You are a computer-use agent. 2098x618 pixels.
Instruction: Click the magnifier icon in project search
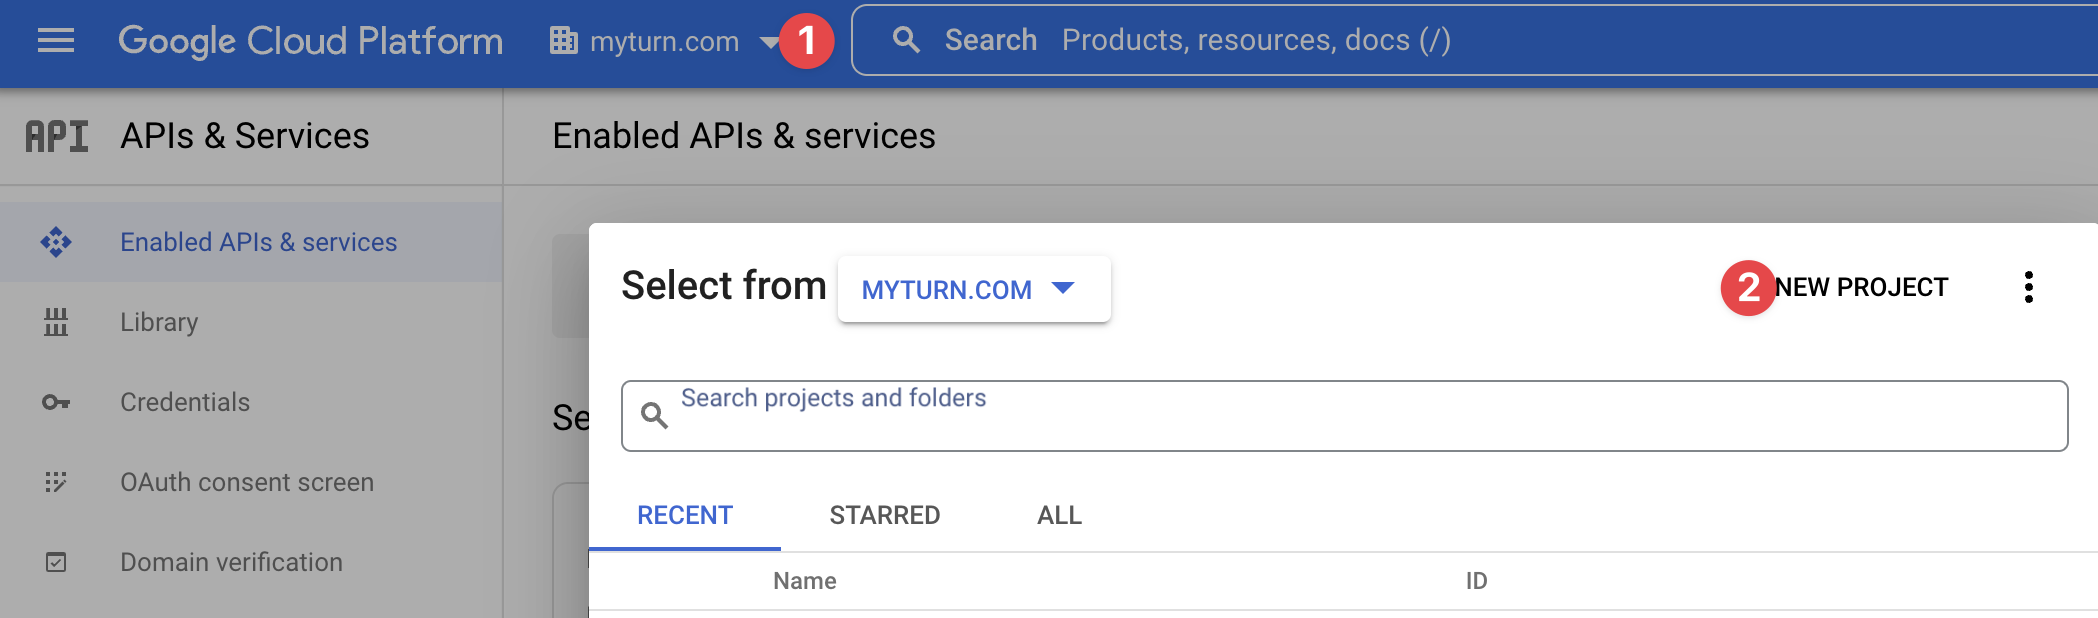pyautogui.click(x=654, y=415)
